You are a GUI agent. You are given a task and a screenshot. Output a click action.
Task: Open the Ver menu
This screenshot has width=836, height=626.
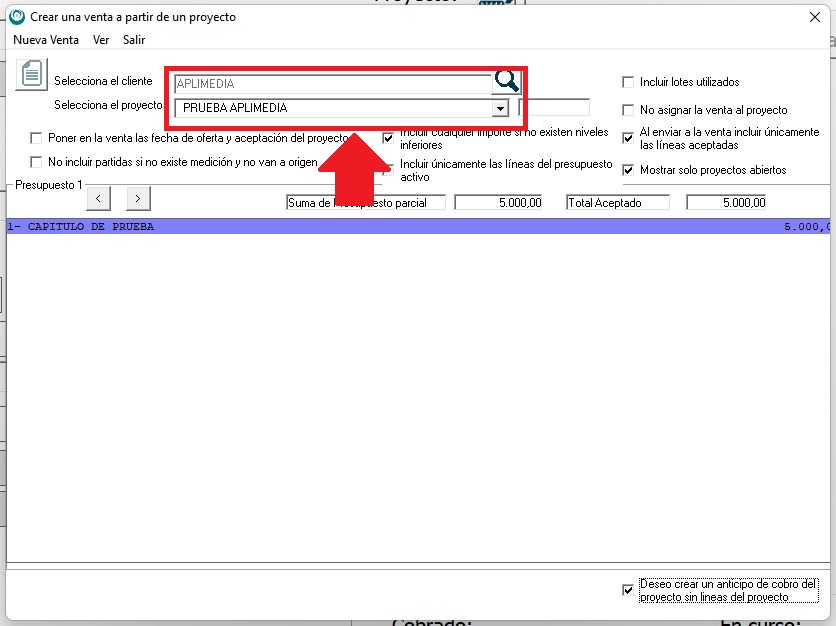tap(101, 40)
